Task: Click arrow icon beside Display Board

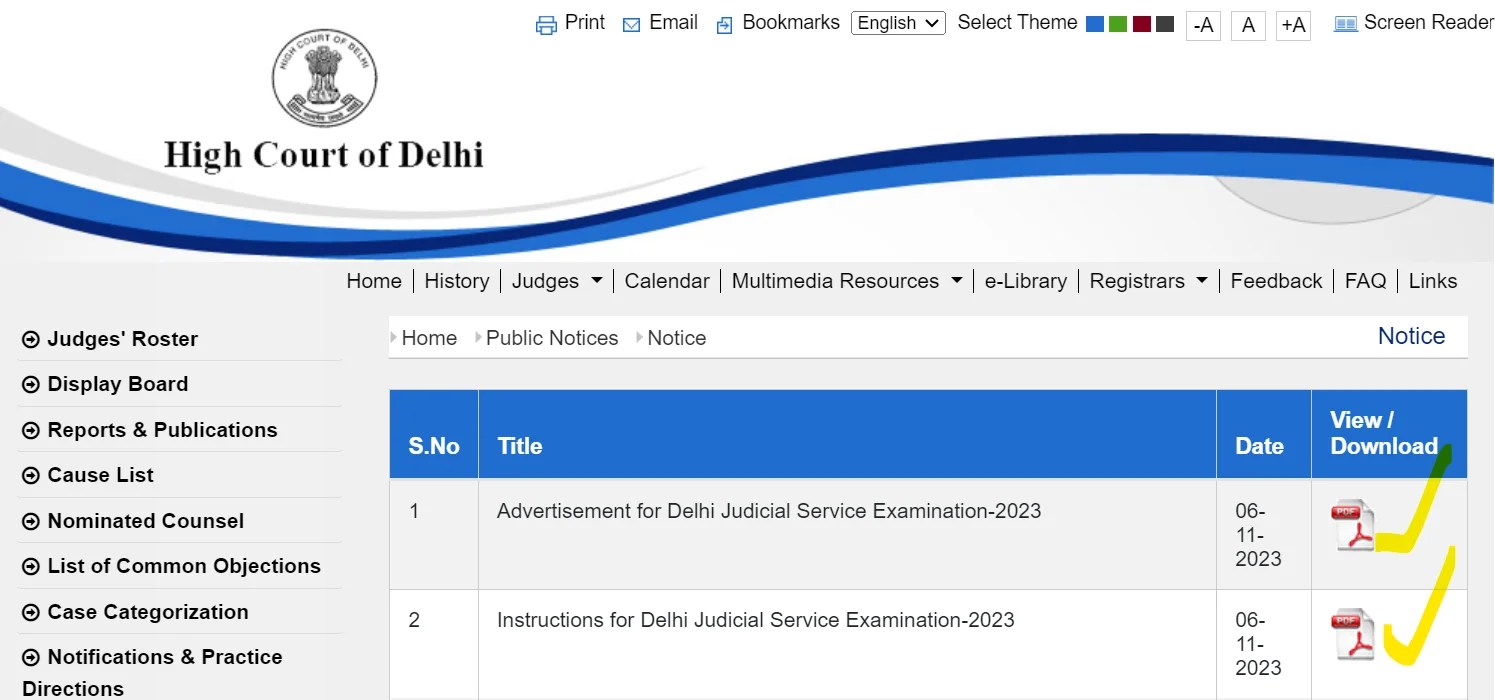Action: (x=31, y=385)
